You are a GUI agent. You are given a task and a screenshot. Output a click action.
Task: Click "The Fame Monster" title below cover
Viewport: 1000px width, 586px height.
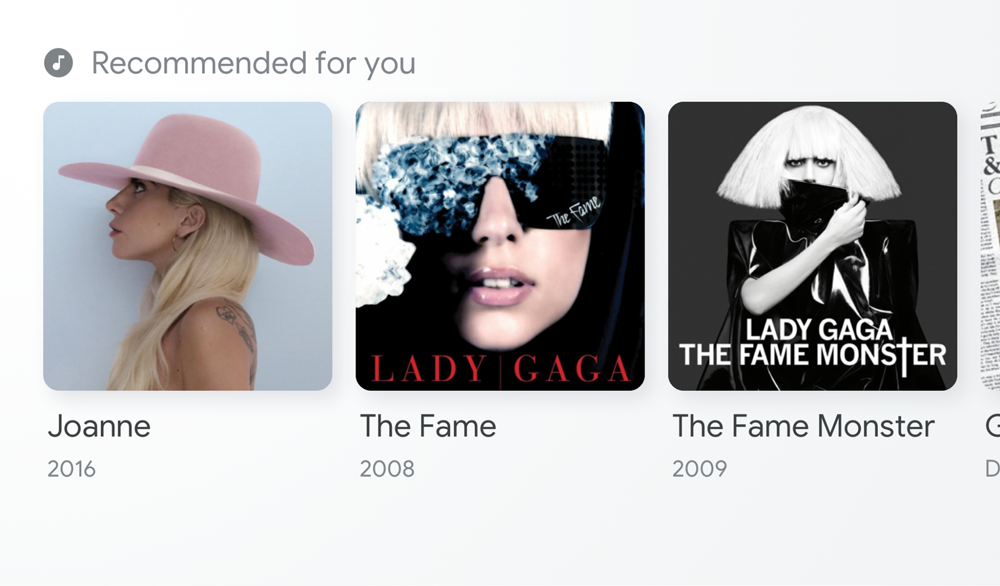click(x=803, y=426)
